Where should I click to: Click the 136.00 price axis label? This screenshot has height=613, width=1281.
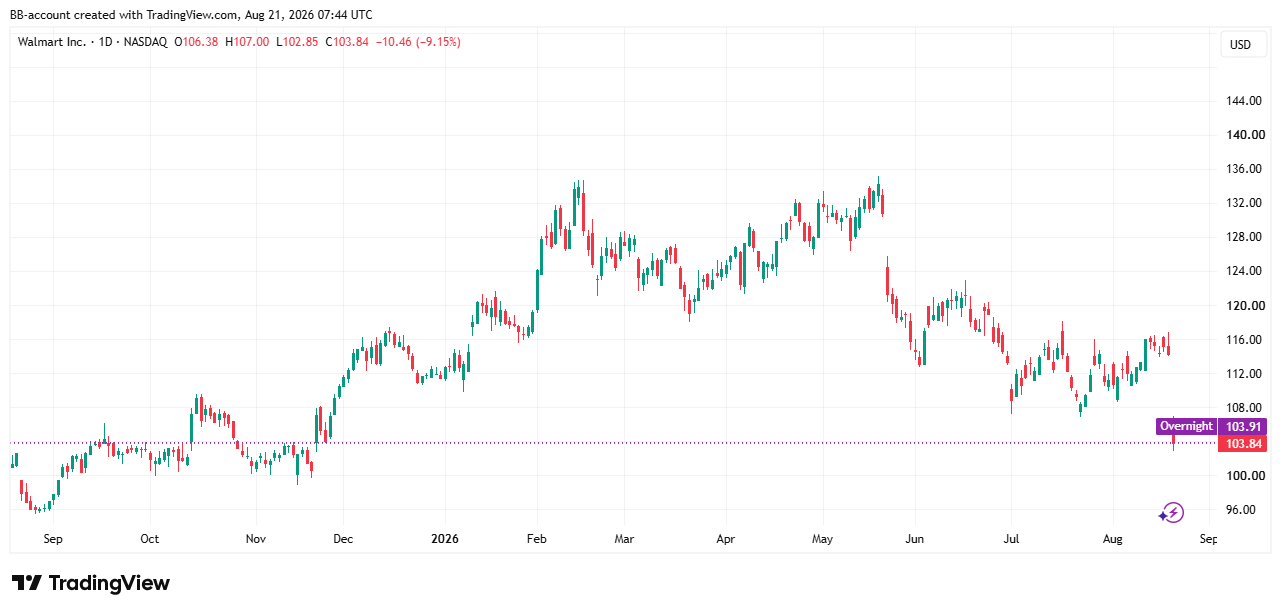[x=1243, y=169]
